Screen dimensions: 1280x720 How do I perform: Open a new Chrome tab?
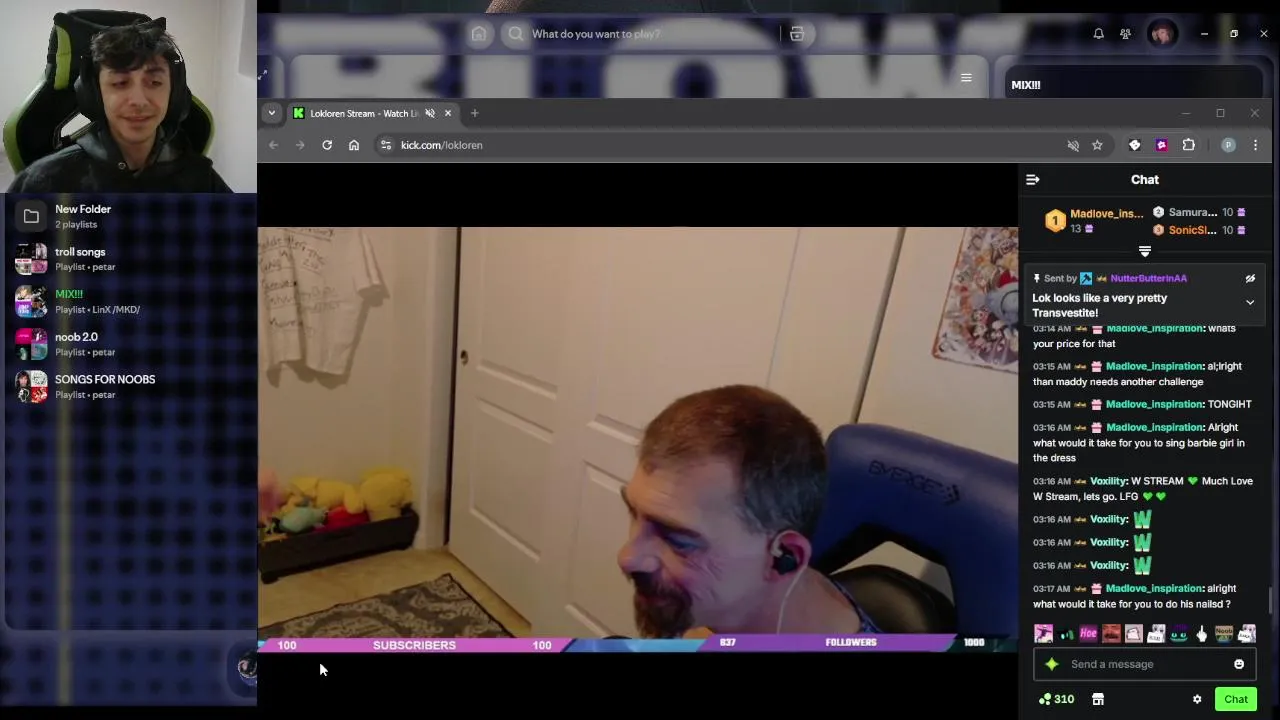pos(475,113)
